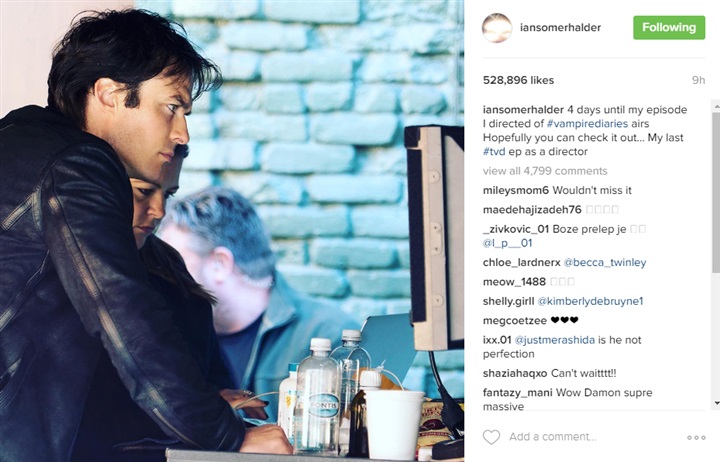
Task: Click the heart like icon
Action: pyautogui.click(x=491, y=437)
